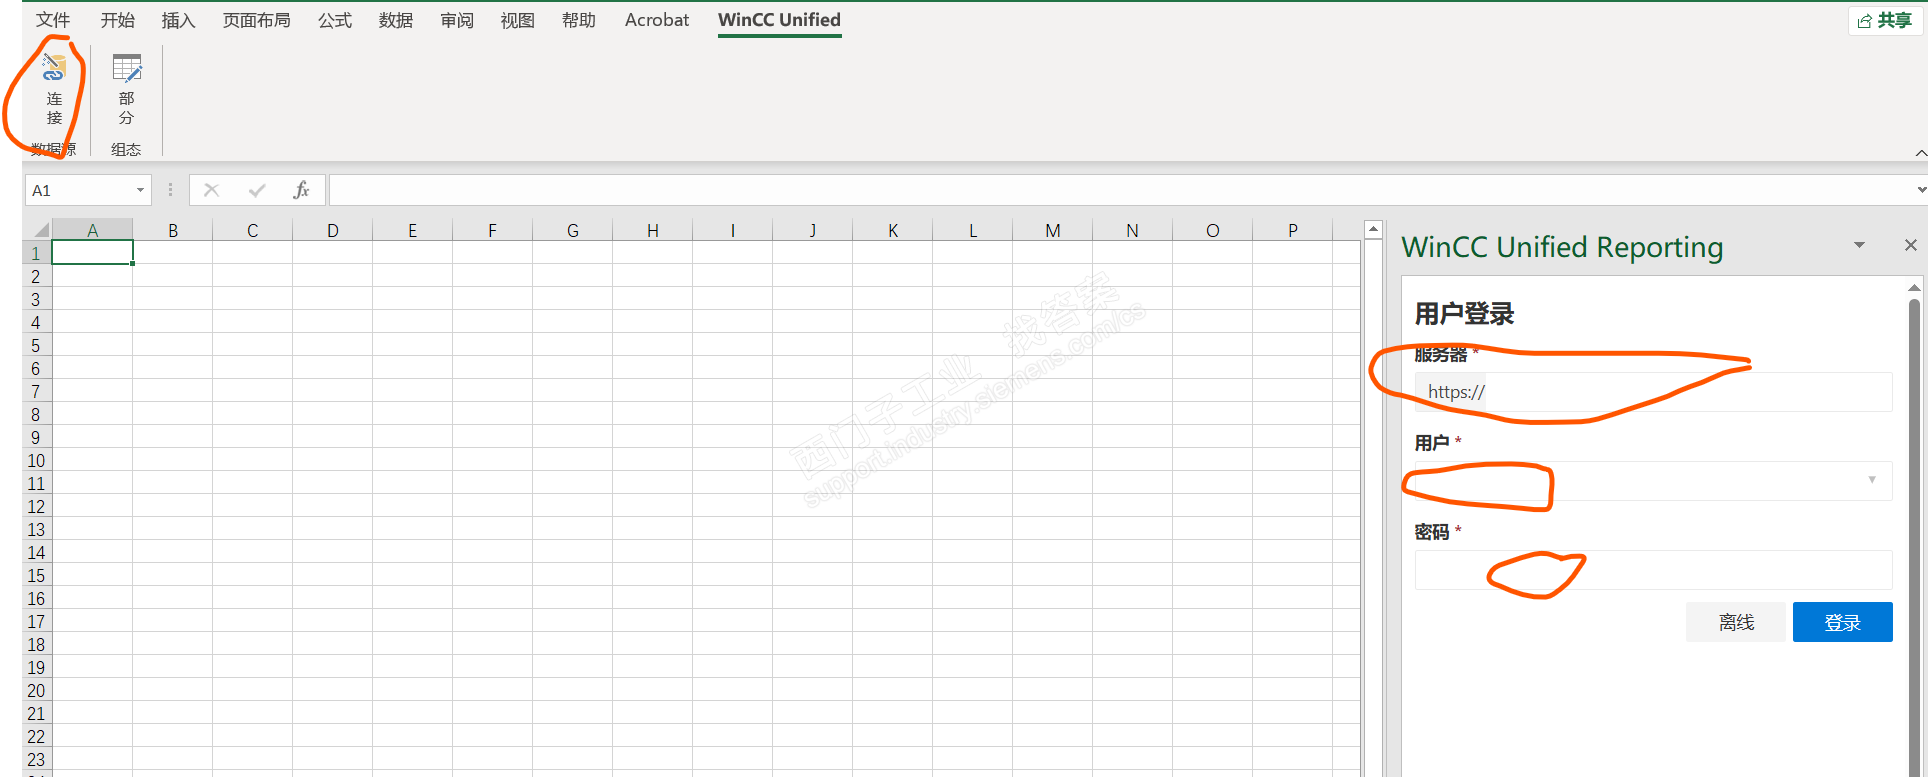Click the worksheet vertical scroll up arrow
Viewport: 1928px width, 777px height.
coord(1373,229)
